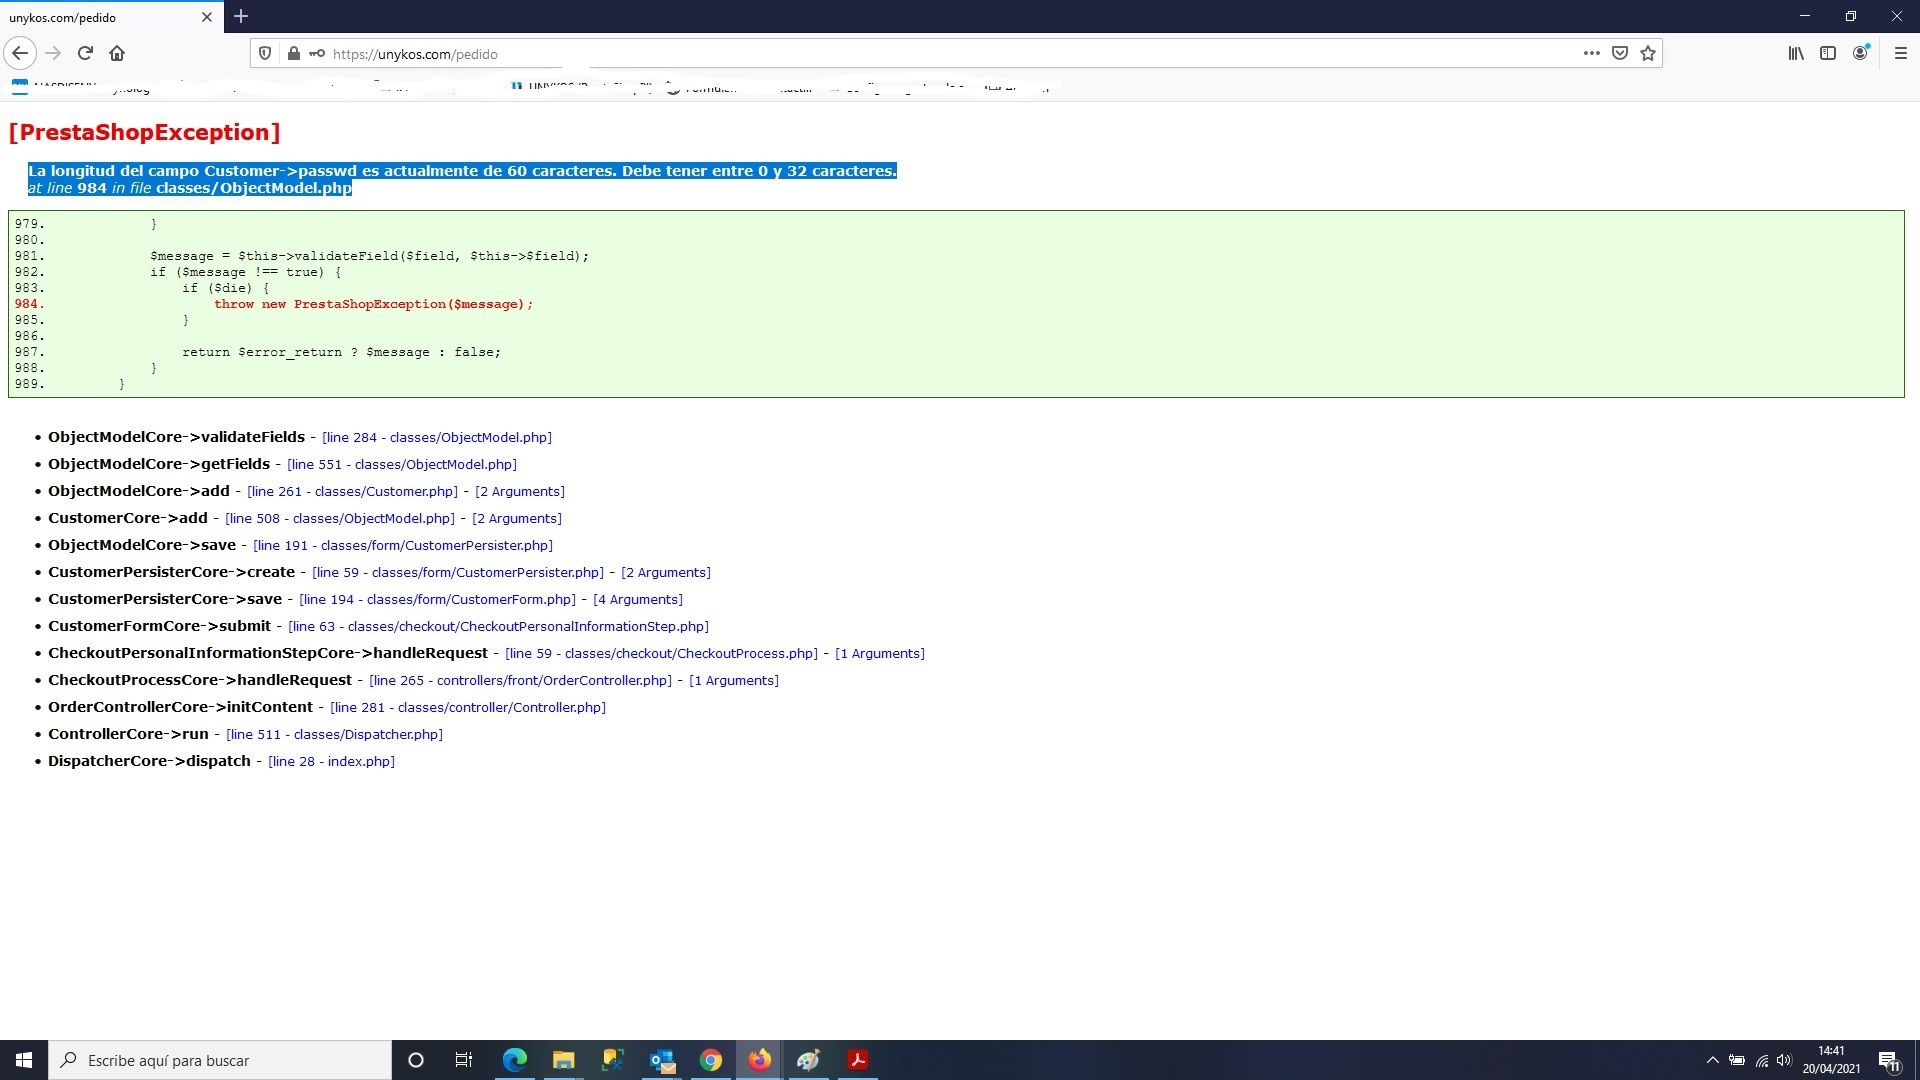Go back to the previous page
Viewport: 1920px width, 1080px height.
coord(20,53)
